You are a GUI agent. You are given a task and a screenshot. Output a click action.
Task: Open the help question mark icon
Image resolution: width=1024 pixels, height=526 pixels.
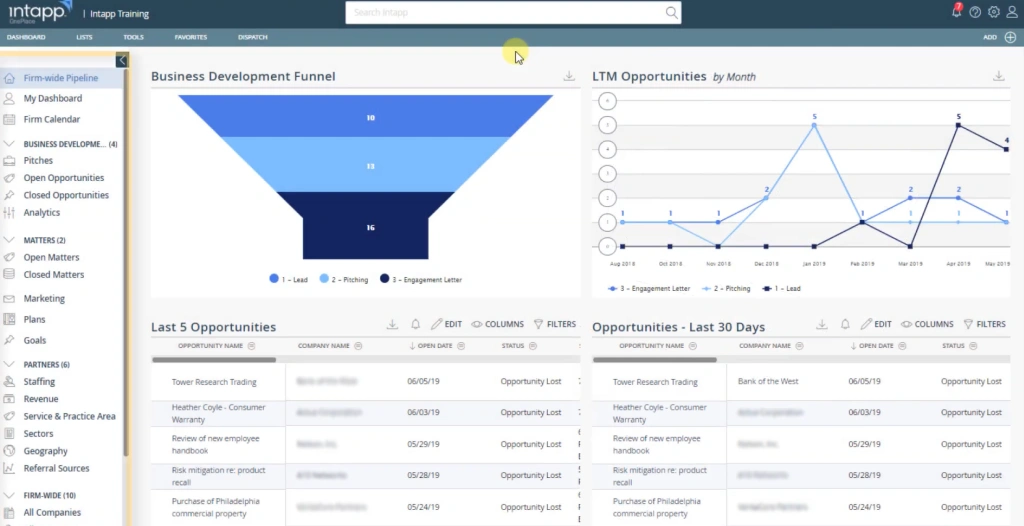coord(975,12)
